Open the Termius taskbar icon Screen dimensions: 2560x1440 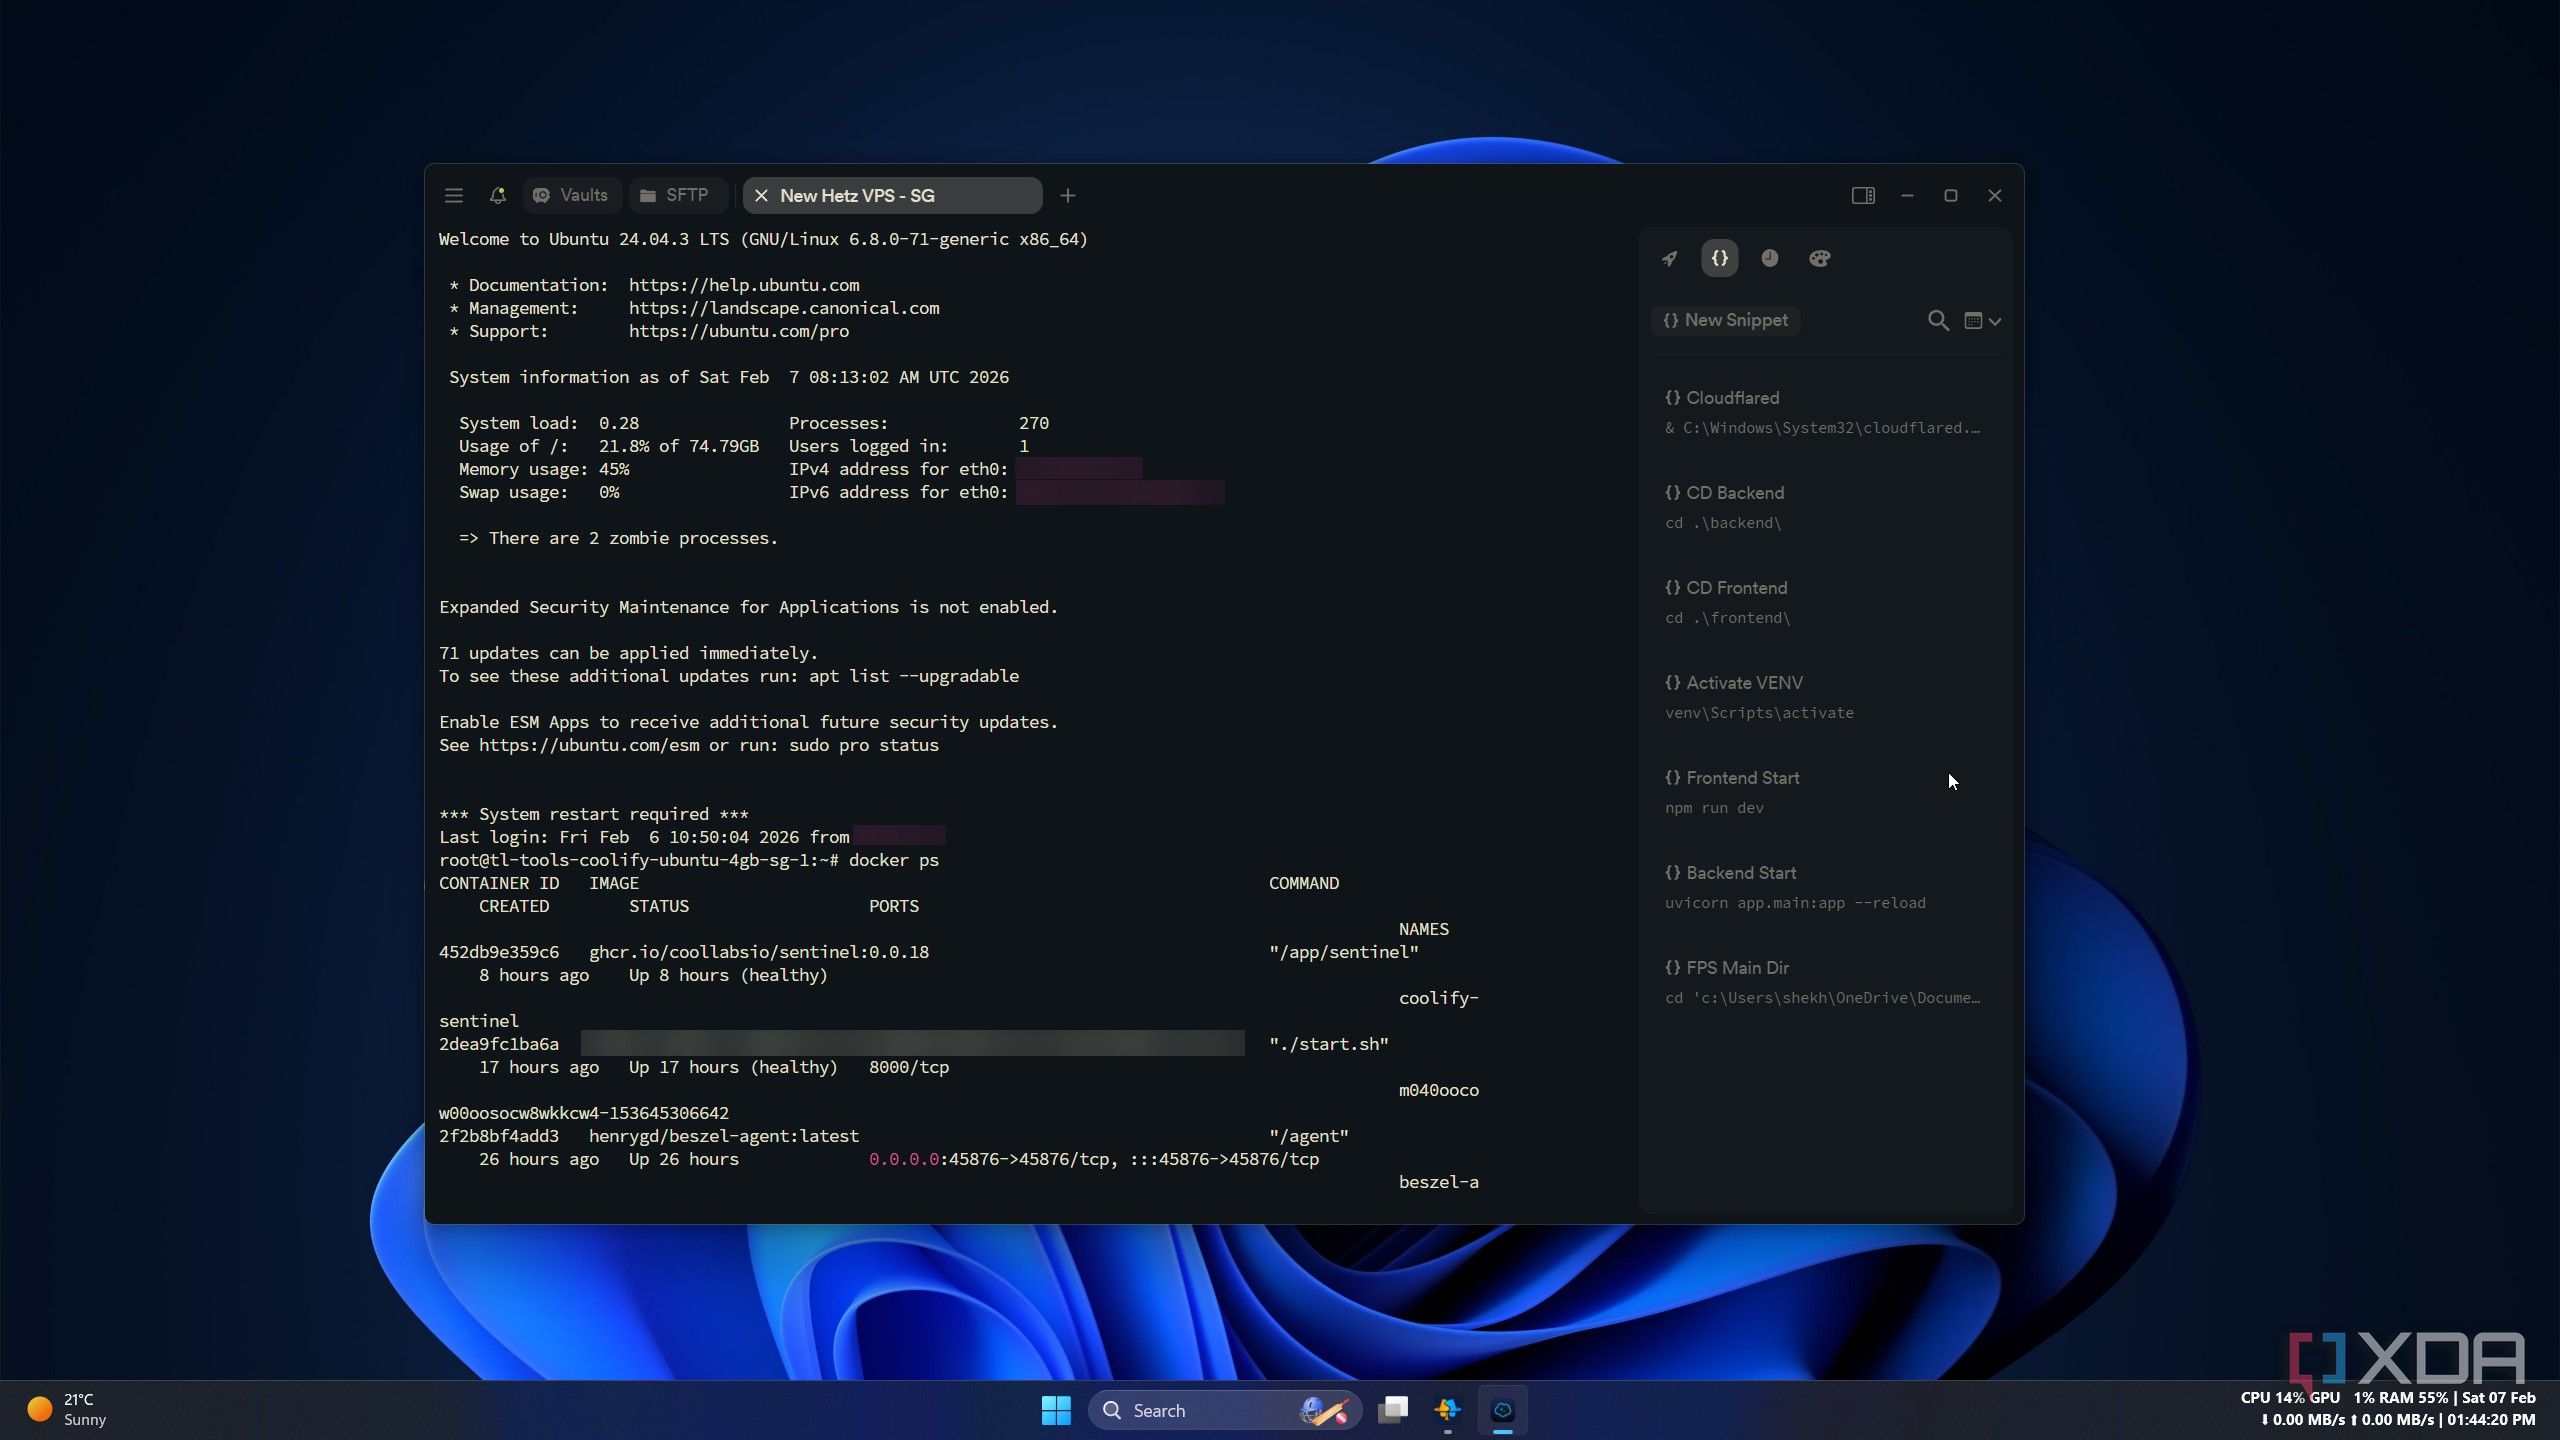coord(1503,1410)
